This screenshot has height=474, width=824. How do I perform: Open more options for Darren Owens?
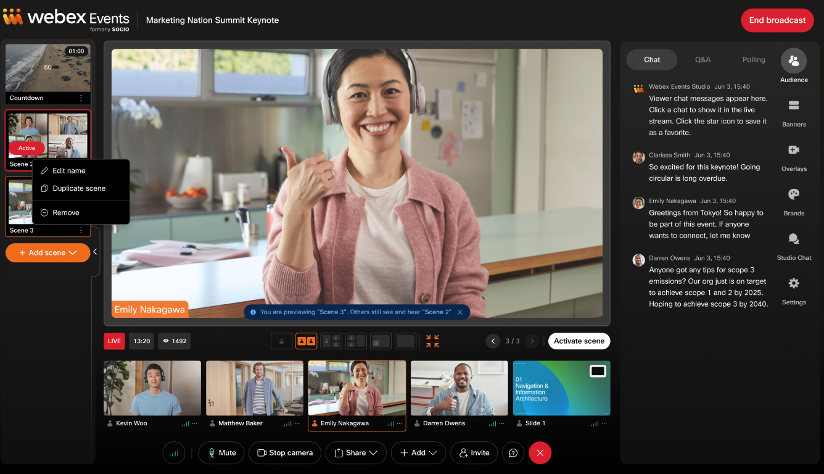click(502, 424)
